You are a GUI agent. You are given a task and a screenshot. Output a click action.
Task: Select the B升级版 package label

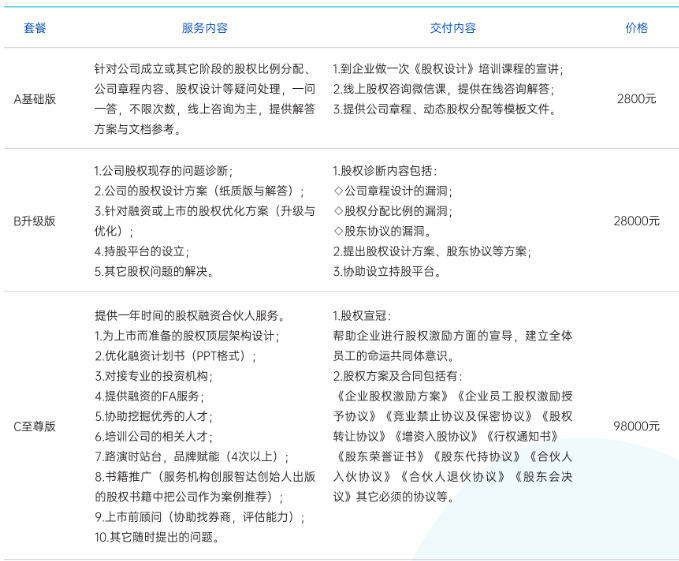(x=35, y=221)
